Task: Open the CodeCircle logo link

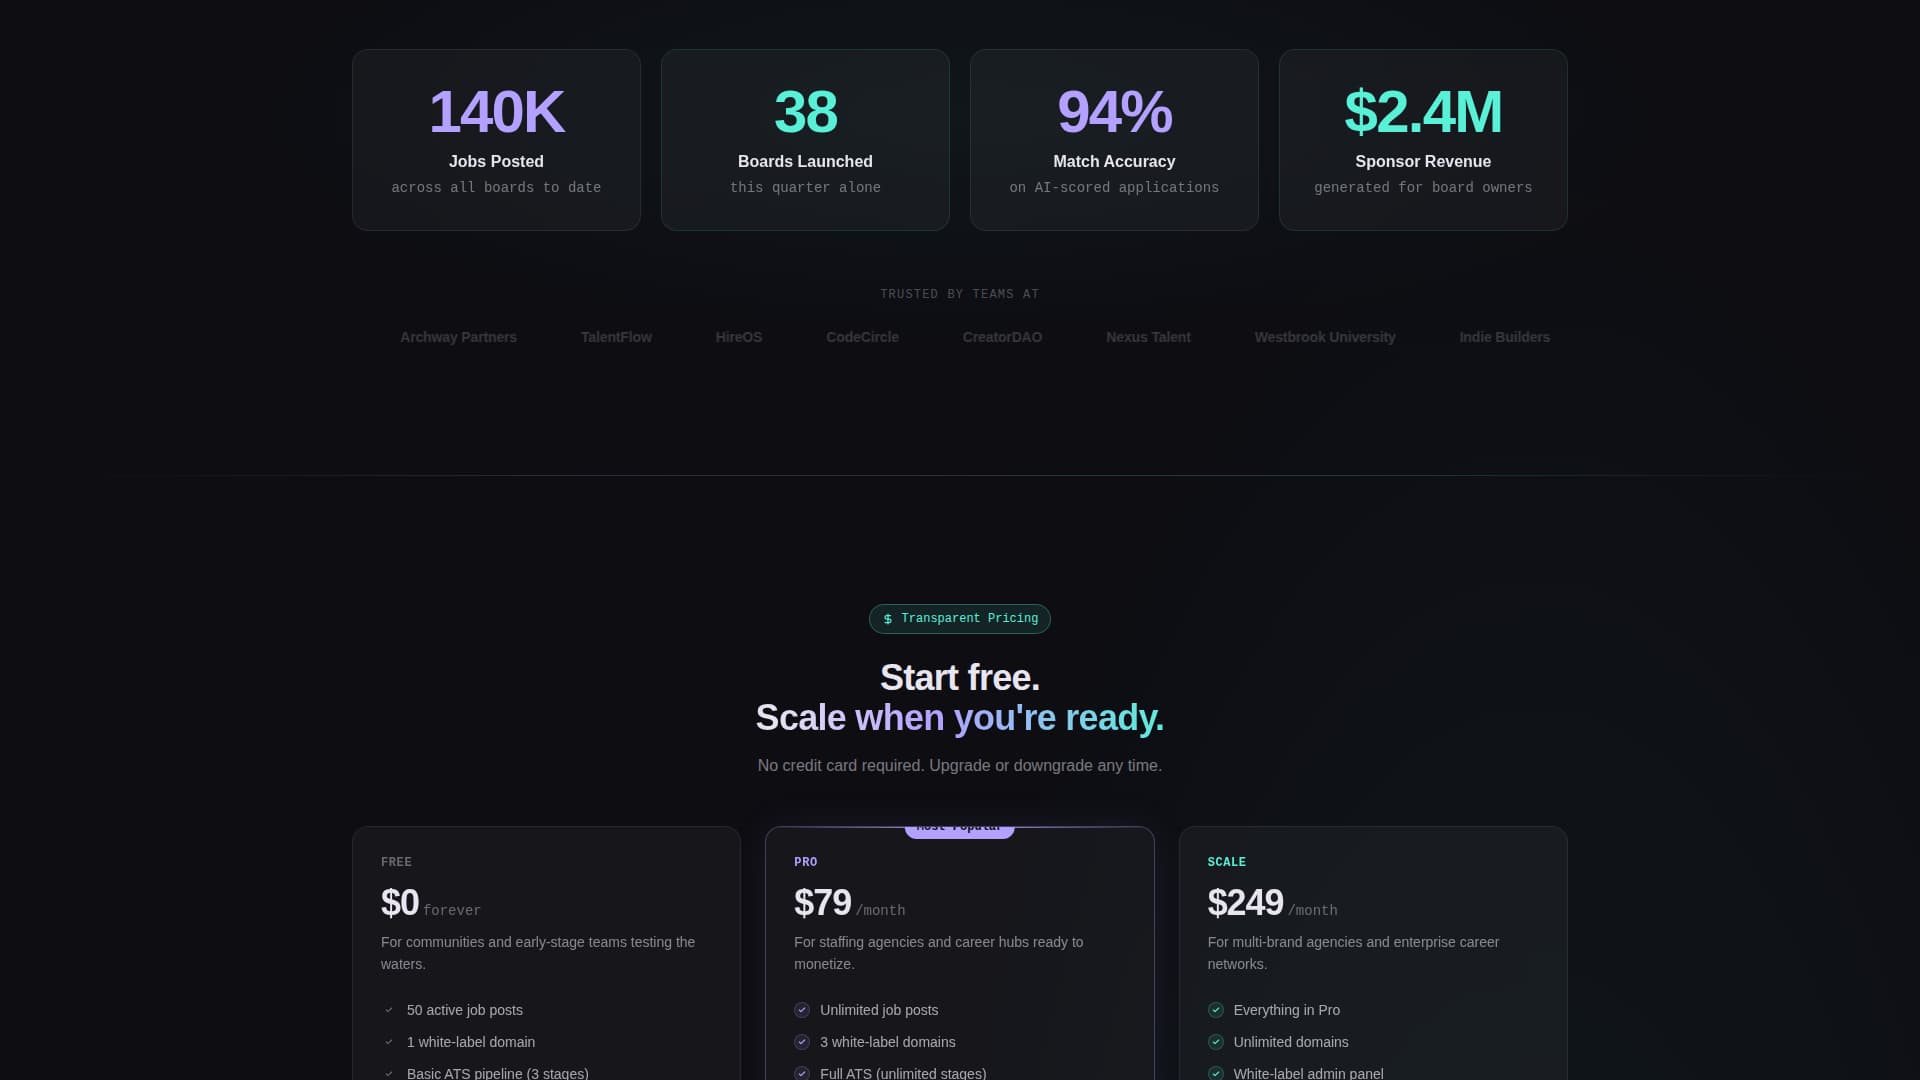Action: 862,337
